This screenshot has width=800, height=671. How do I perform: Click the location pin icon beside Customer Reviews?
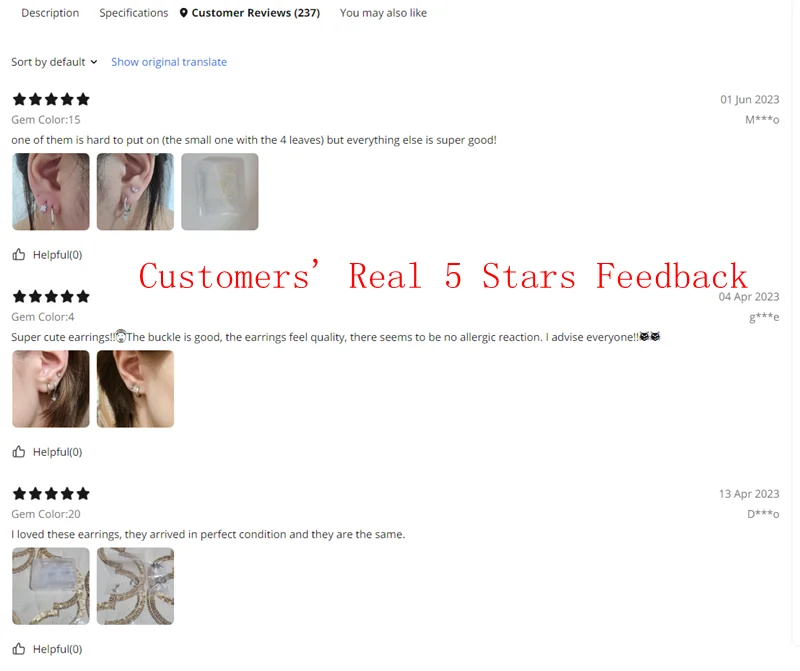(x=184, y=13)
